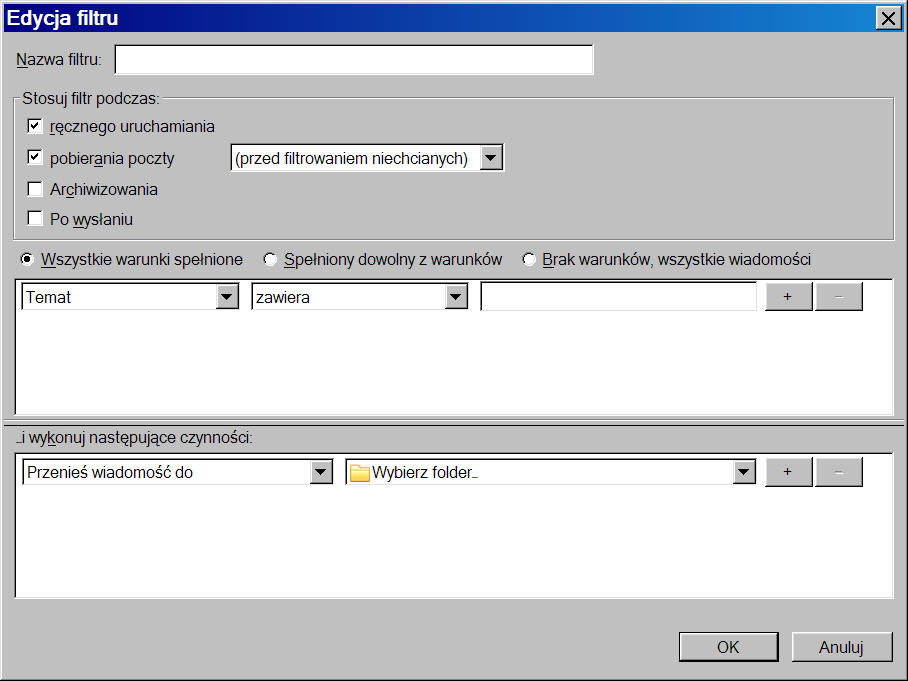Image resolution: width=908 pixels, height=681 pixels.
Task: Click the Nazwa filtru text field
Action: 354,60
